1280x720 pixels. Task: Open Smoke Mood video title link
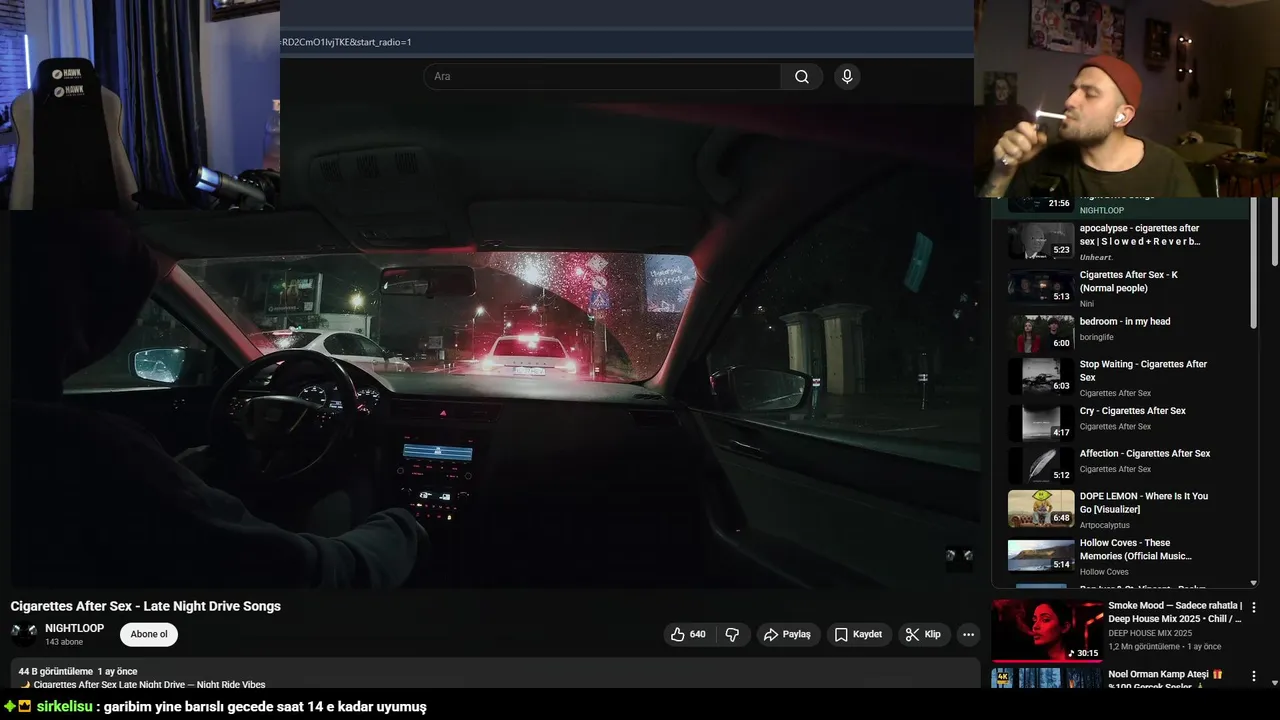point(1175,612)
